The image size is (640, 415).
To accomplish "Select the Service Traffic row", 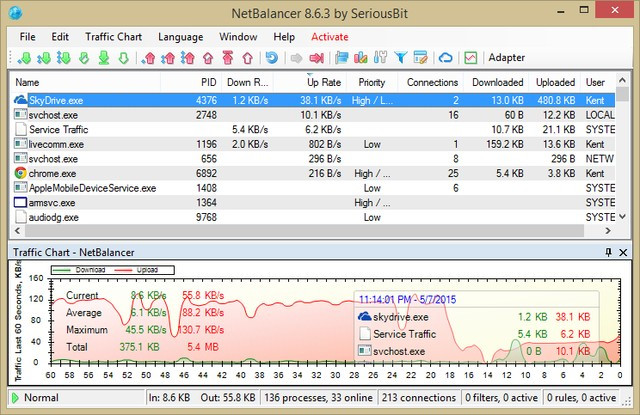I will tap(313, 130).
